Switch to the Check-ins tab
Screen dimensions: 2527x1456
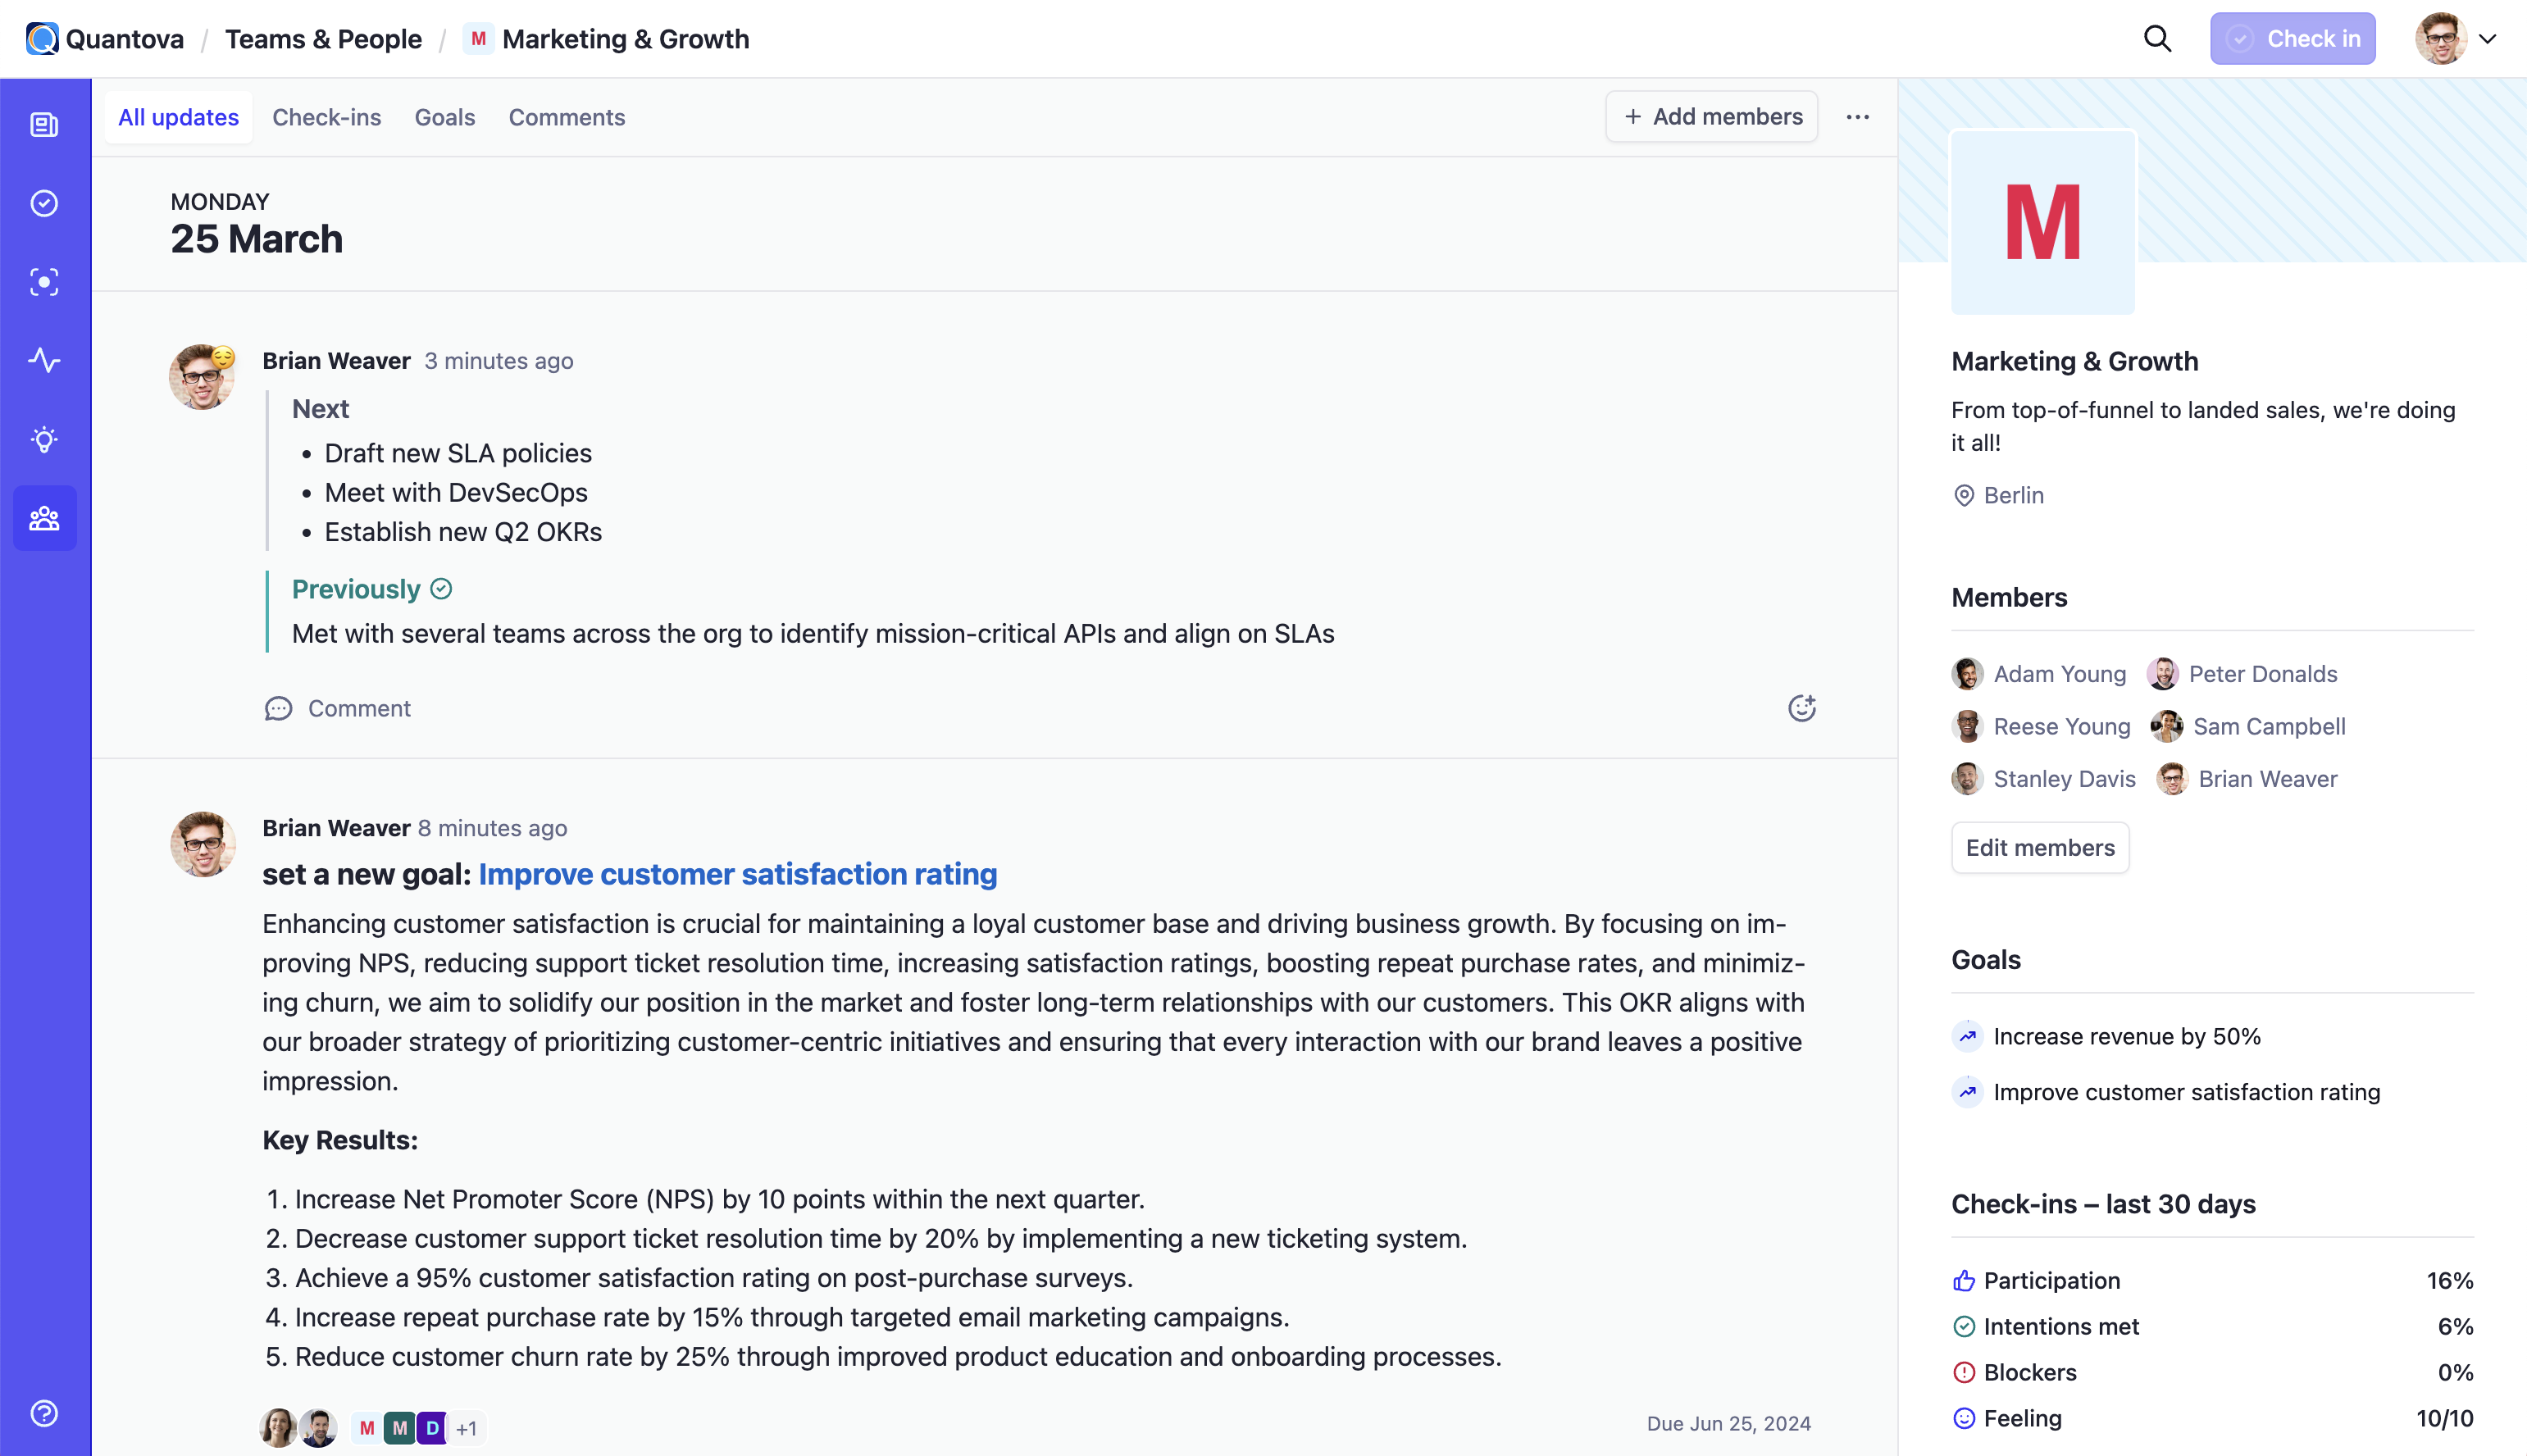click(x=325, y=116)
